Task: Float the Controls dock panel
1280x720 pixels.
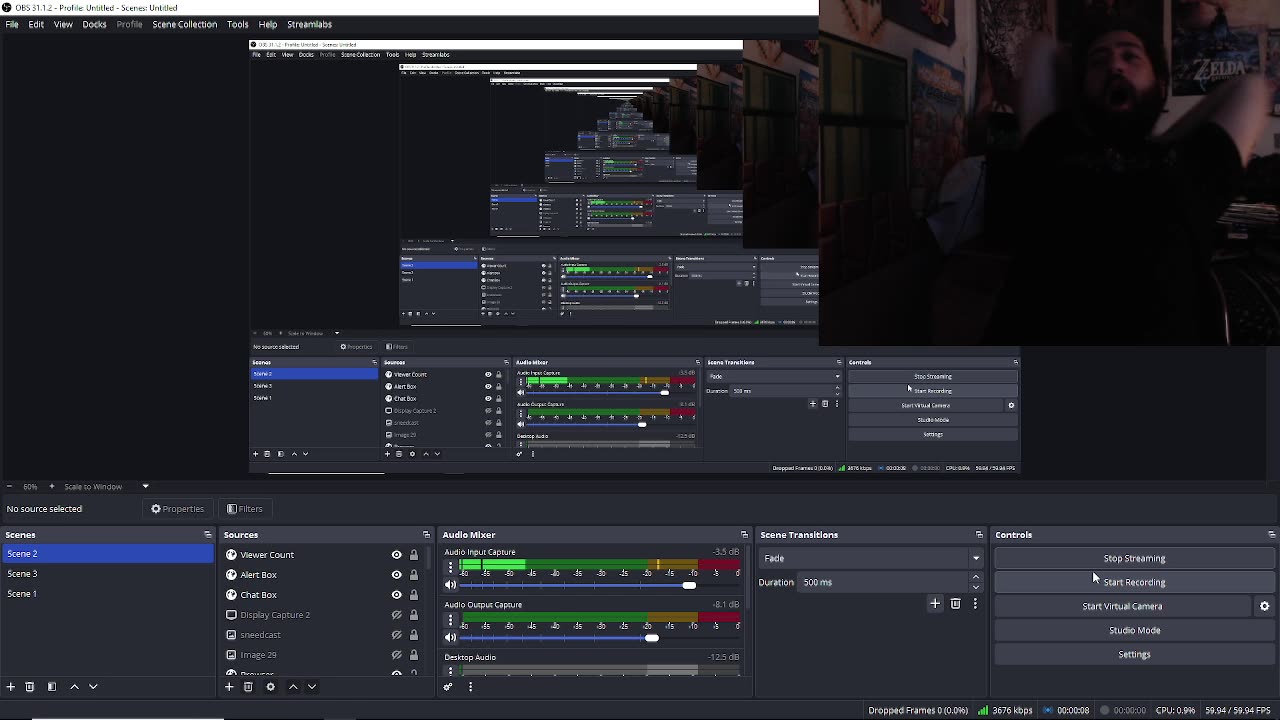Action: point(1271,535)
